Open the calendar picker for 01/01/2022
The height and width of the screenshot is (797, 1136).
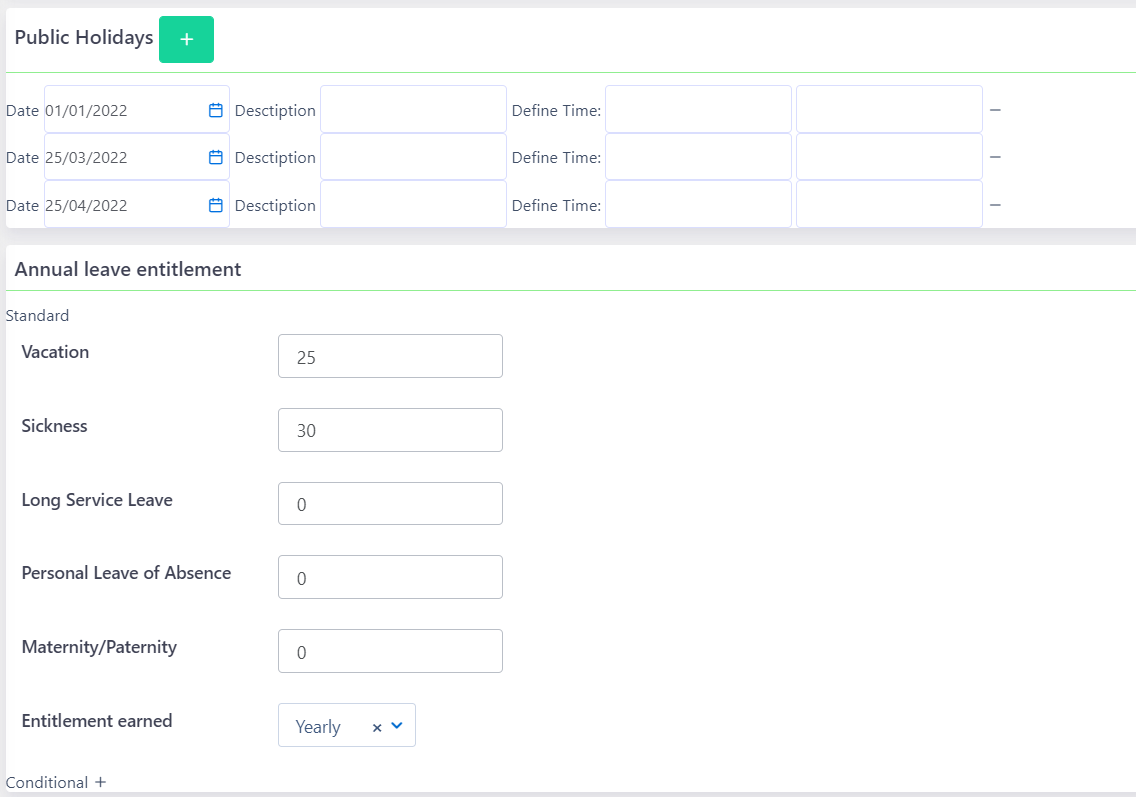[x=215, y=110]
